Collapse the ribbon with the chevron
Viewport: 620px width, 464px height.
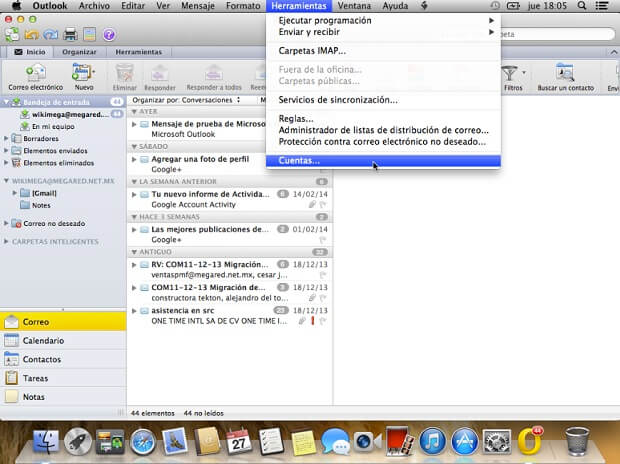click(x=614, y=52)
